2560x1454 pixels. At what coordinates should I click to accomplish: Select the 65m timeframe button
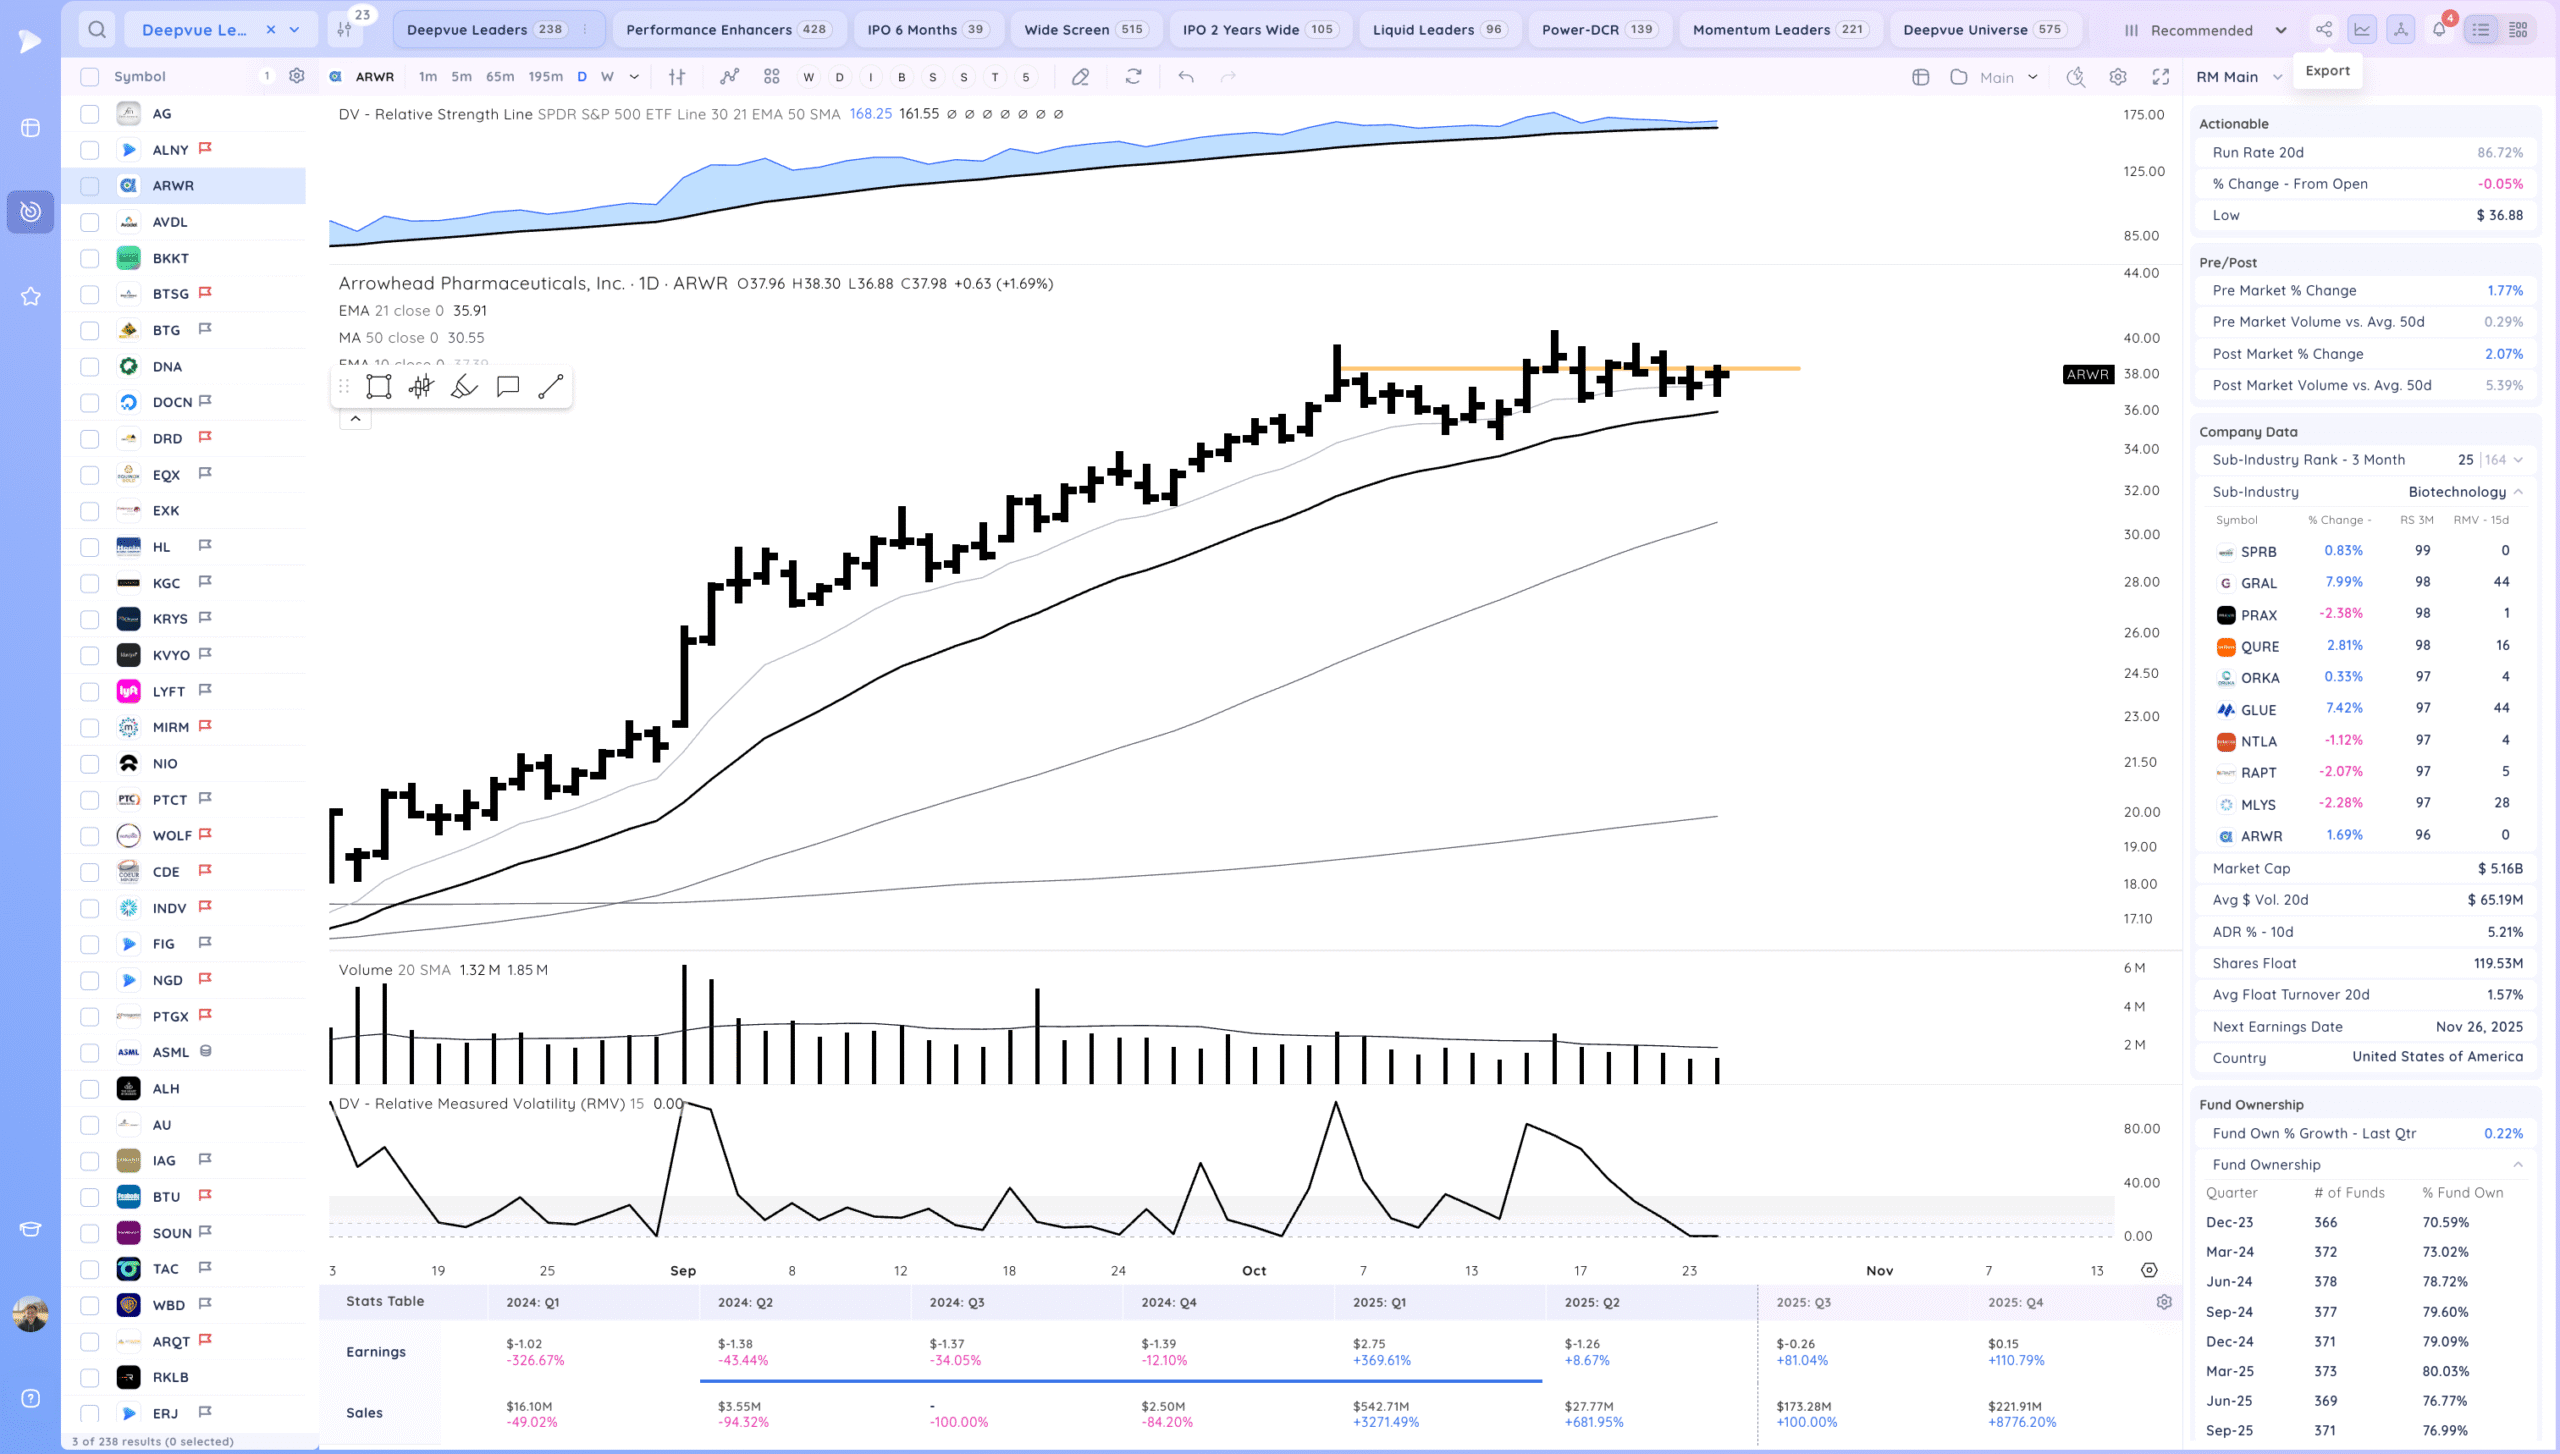(x=500, y=77)
